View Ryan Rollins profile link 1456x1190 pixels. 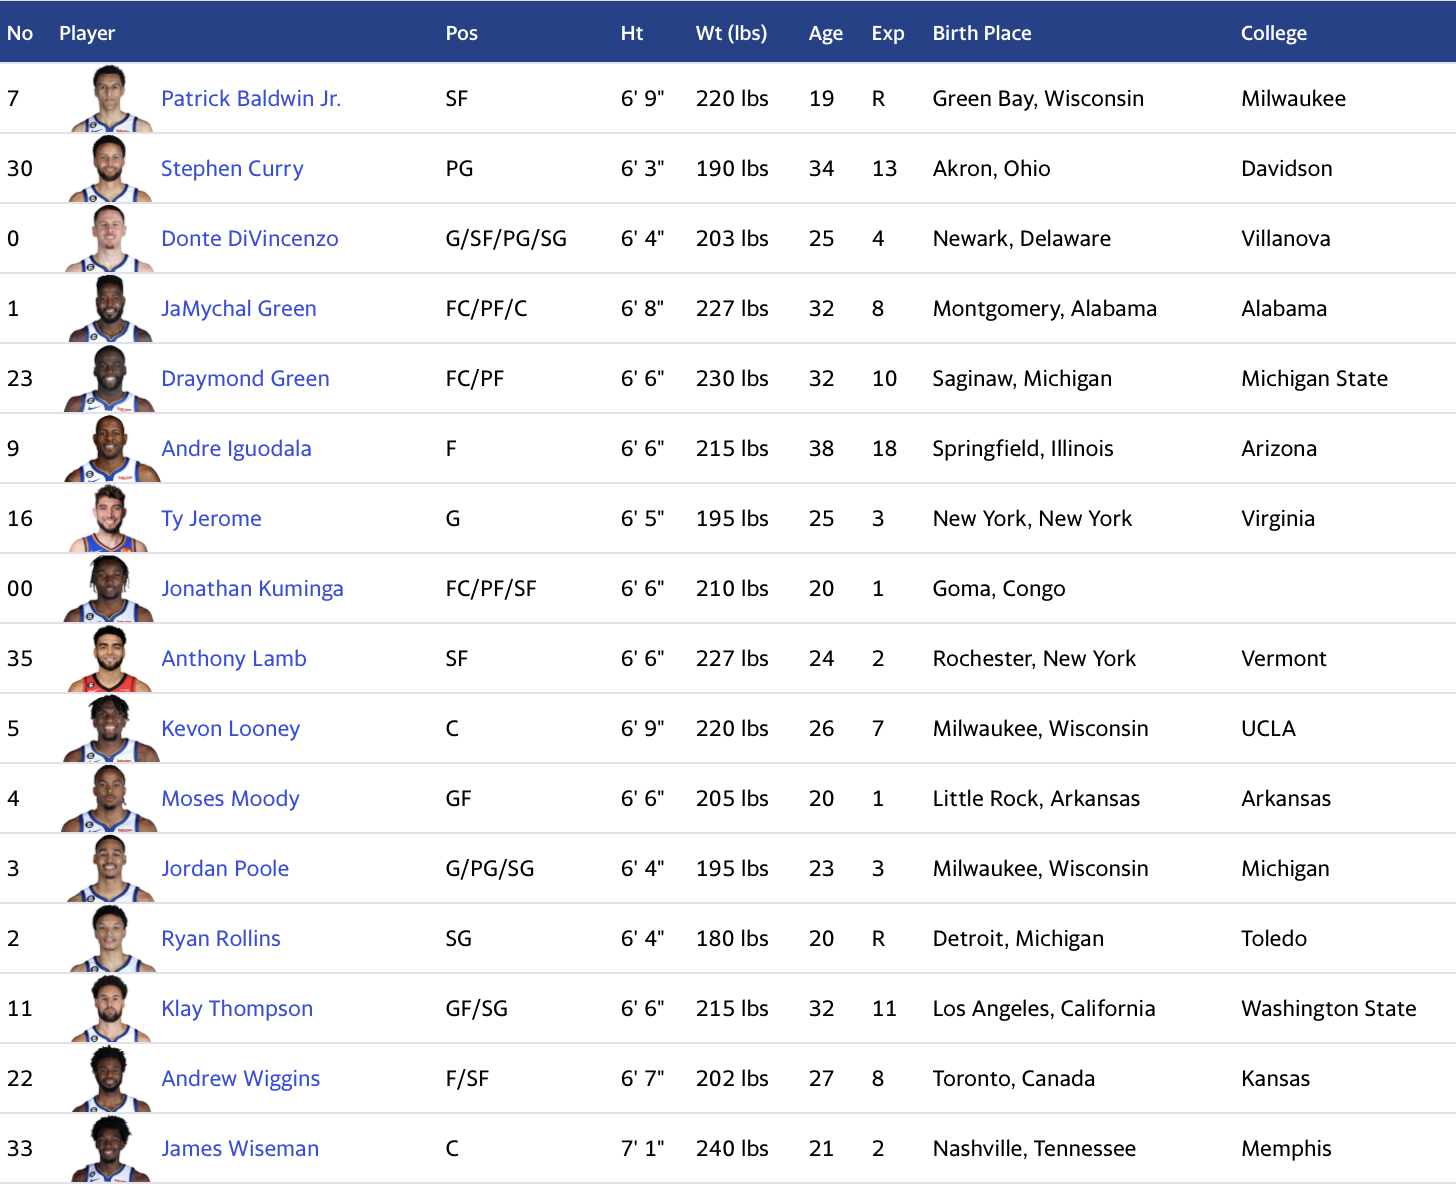click(221, 938)
